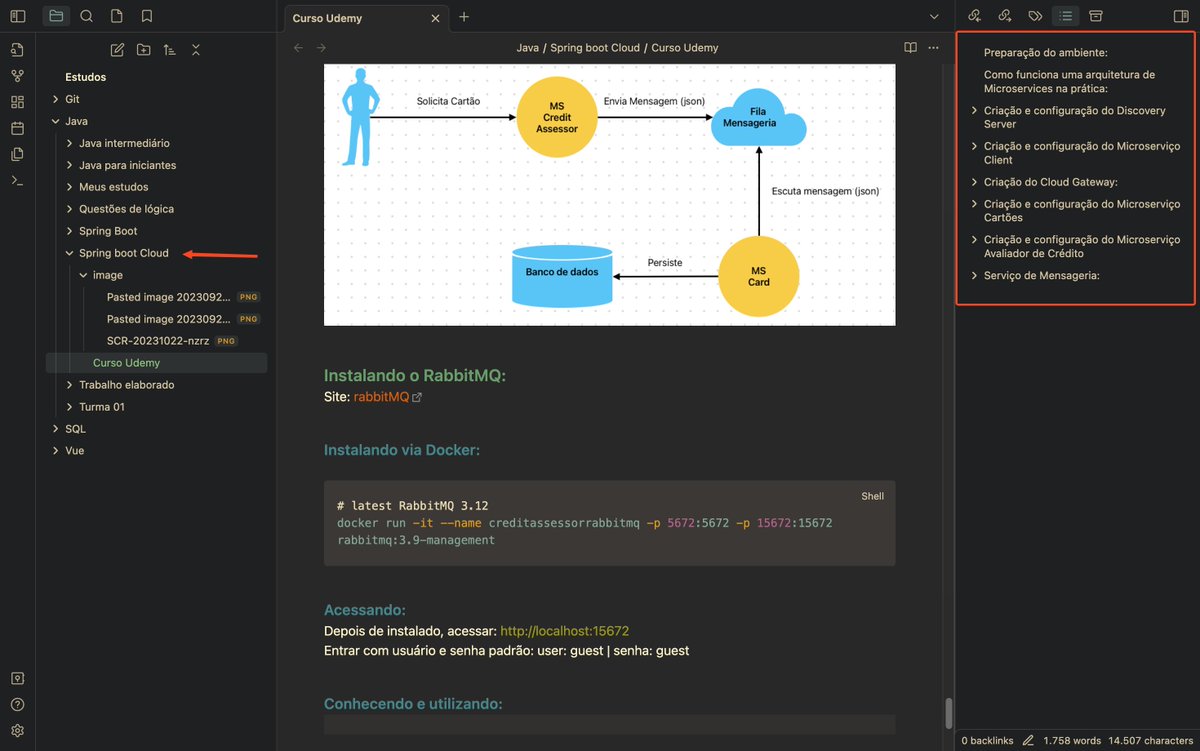
Task: Create a new note
Action: pyautogui.click(x=116, y=48)
